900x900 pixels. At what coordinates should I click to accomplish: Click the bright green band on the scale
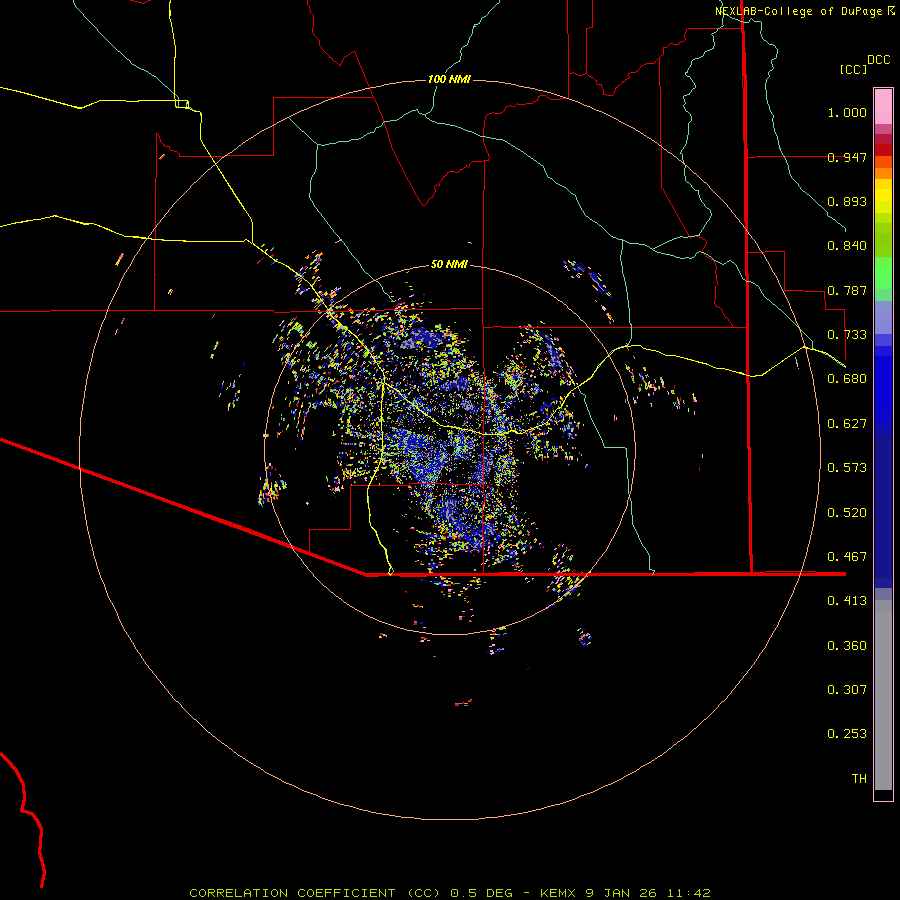click(x=883, y=273)
